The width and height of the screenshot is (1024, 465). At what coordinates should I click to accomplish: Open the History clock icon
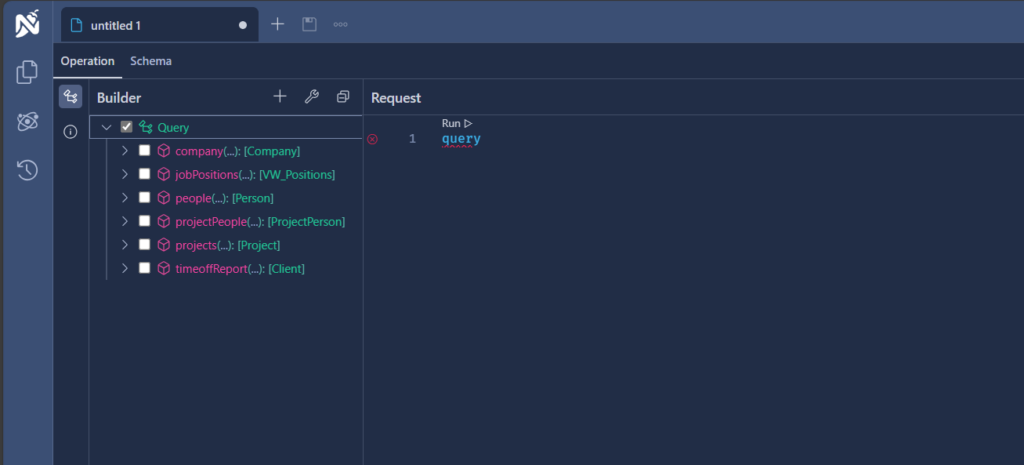(27, 171)
